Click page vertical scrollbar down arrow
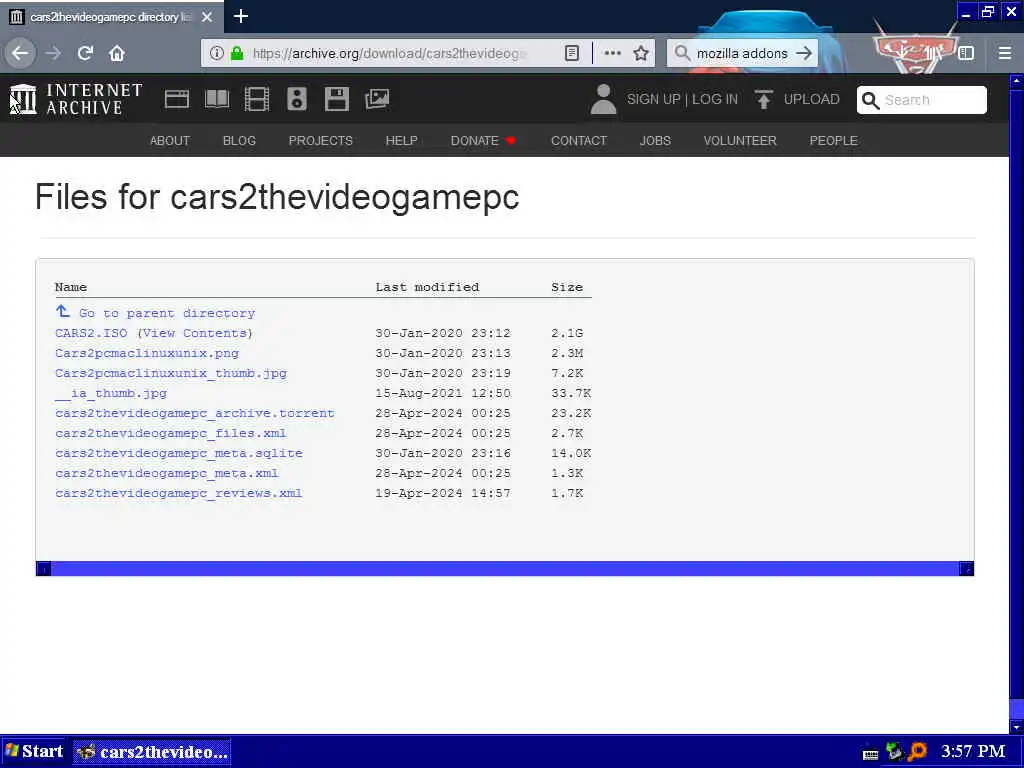 click(1016, 726)
